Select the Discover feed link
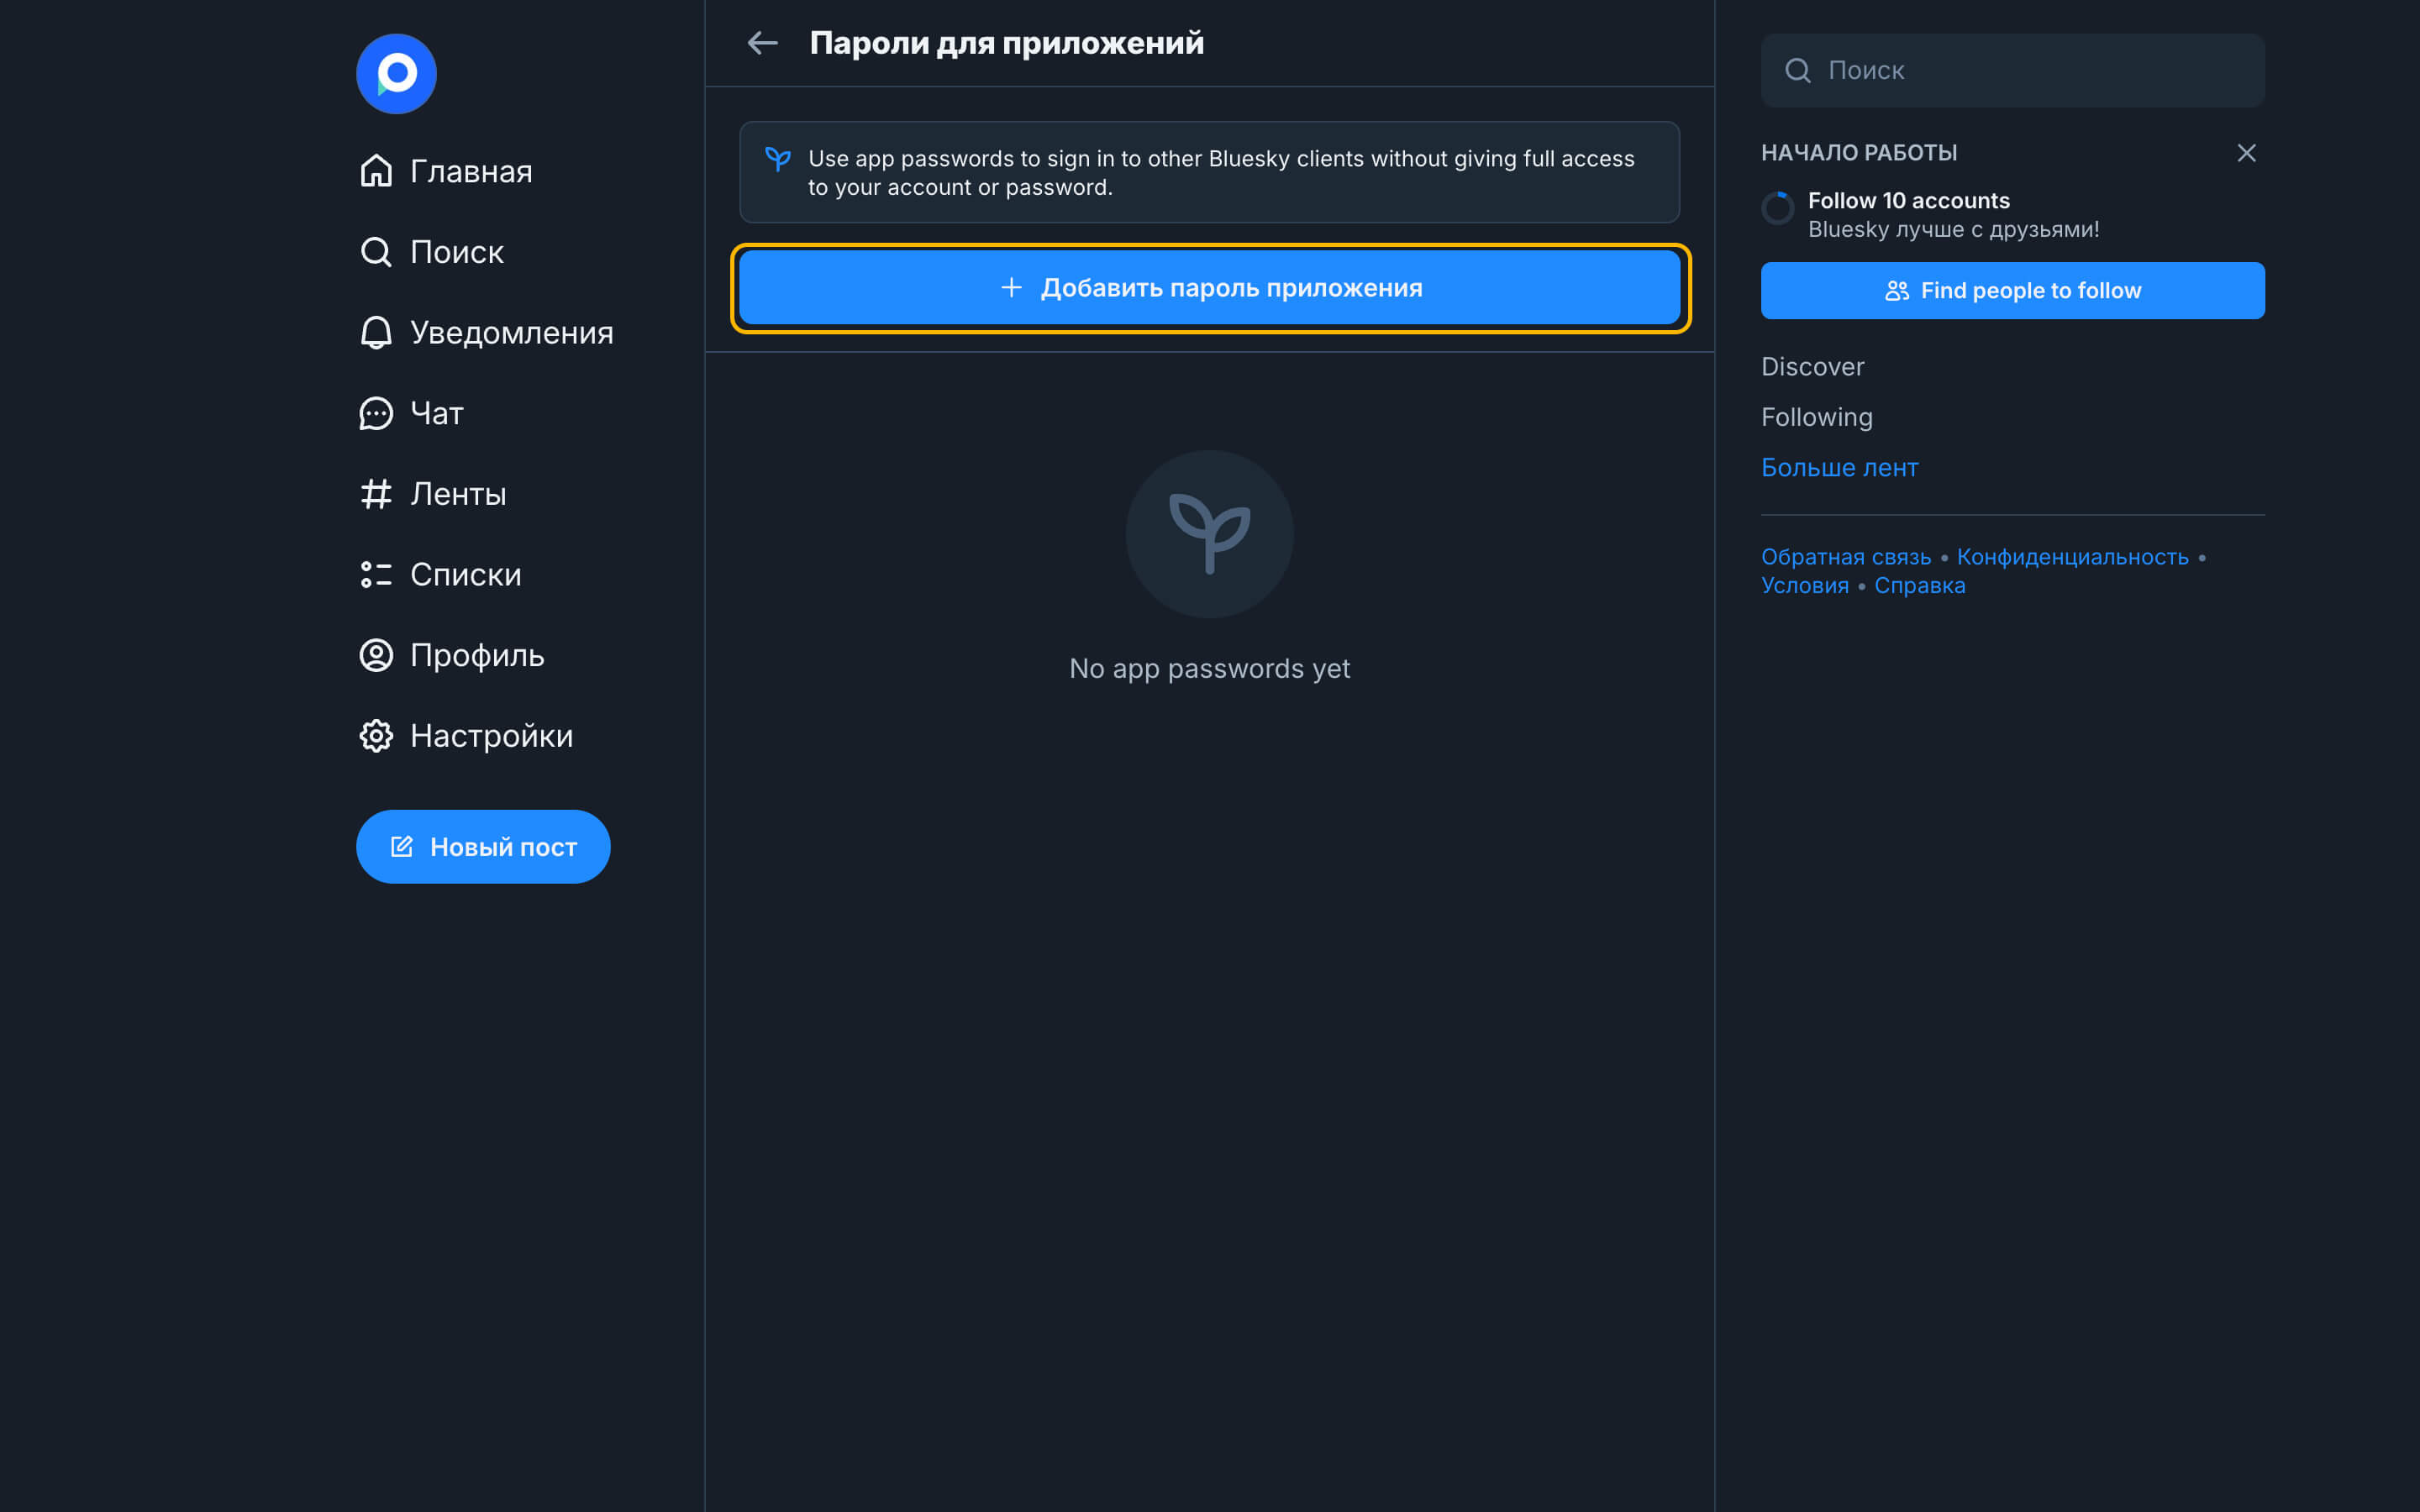 coord(1812,367)
